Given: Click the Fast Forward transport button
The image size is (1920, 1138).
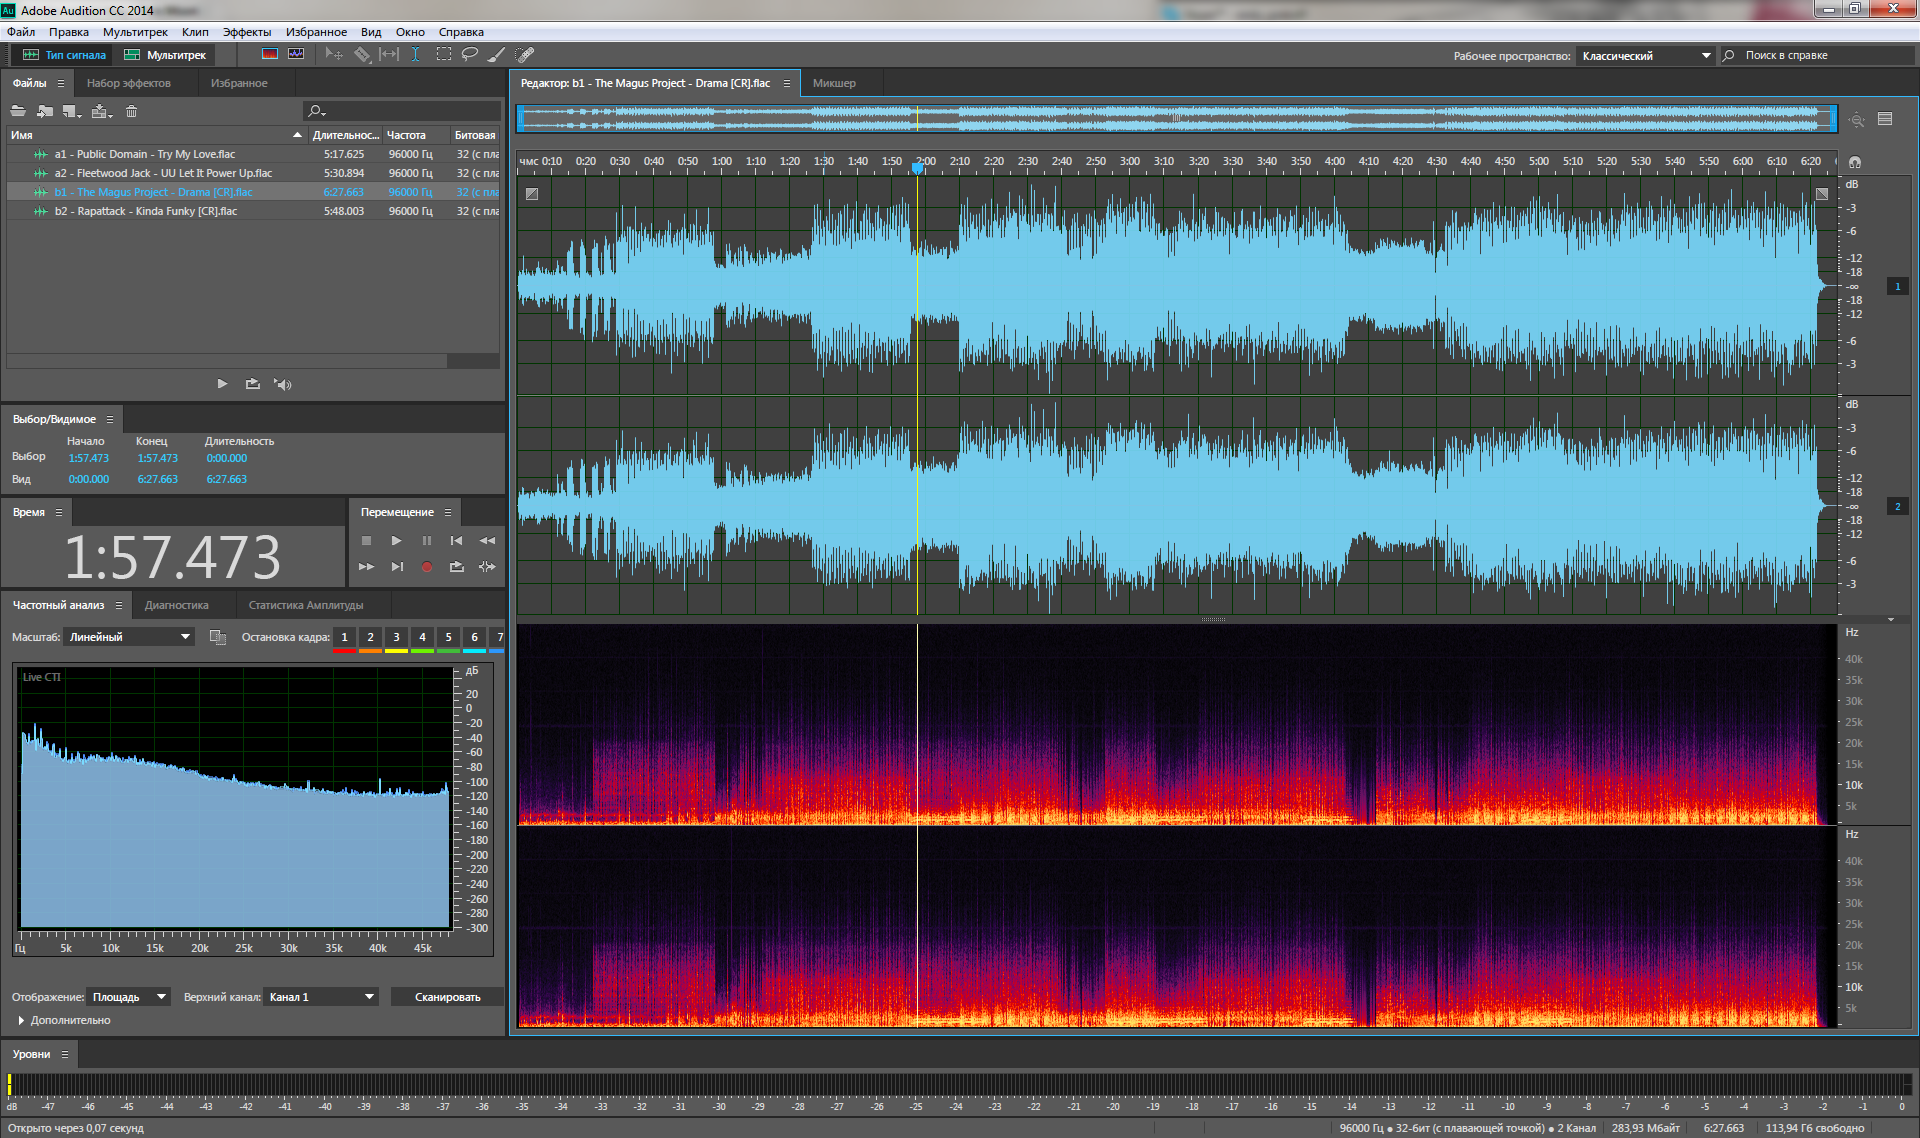Looking at the screenshot, I should (x=366, y=567).
